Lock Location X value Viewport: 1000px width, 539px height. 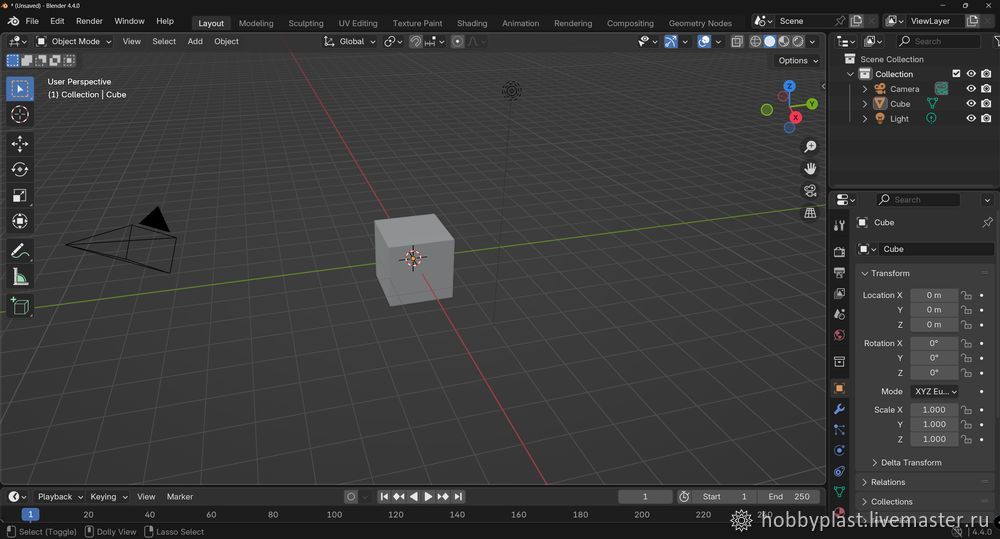967,295
